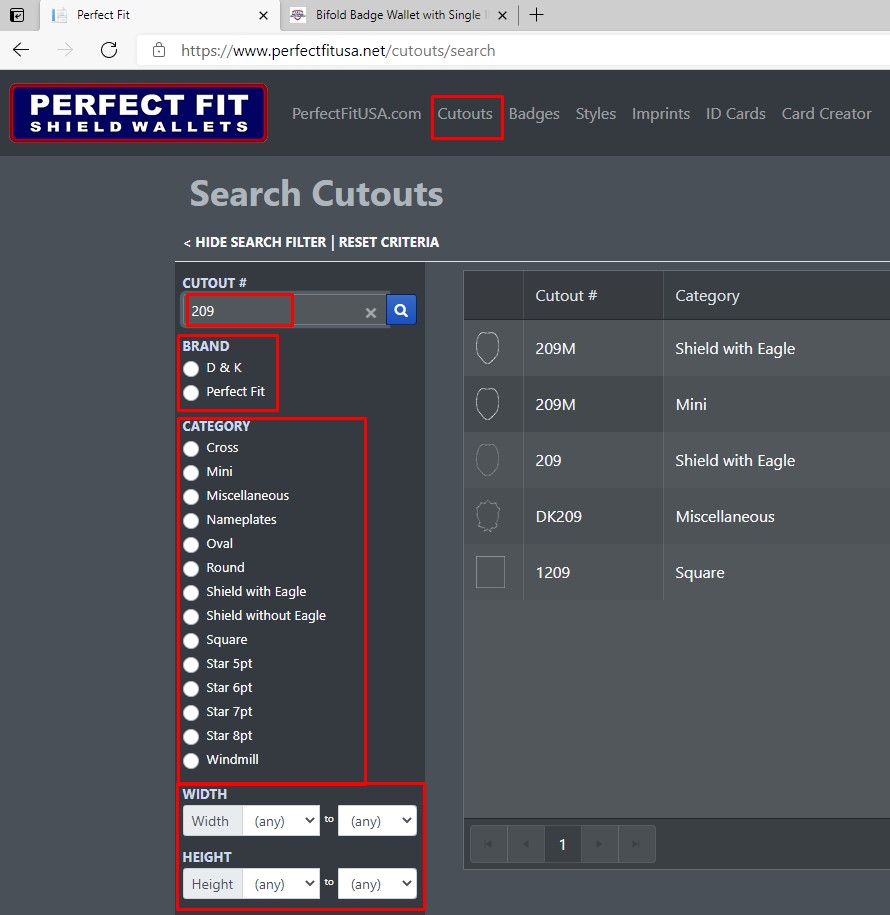The image size is (890, 915).
Task: Select the Shield with Eagle category option
Action: coord(191,593)
